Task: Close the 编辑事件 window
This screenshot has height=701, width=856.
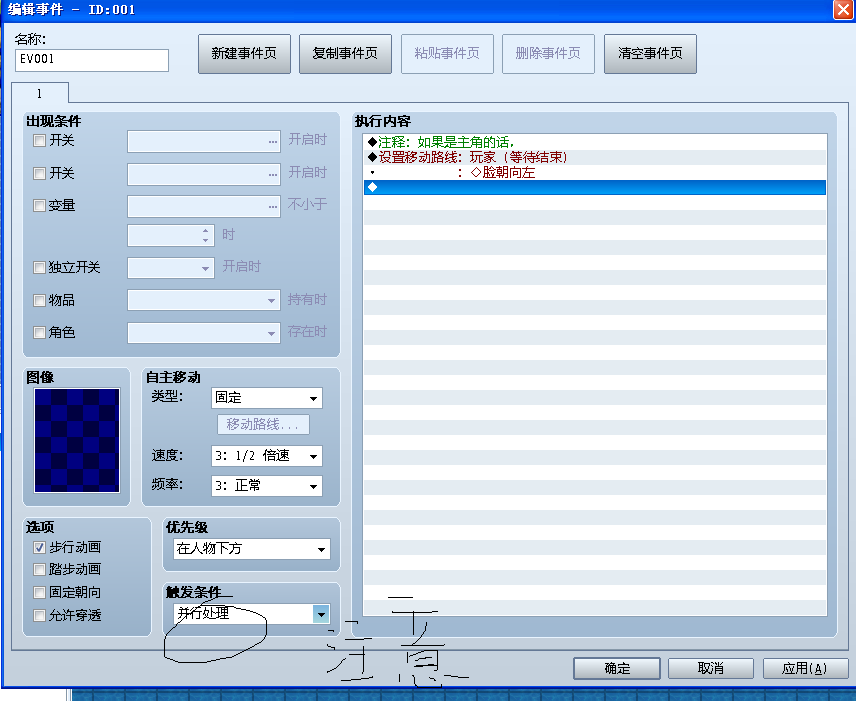Action: [x=843, y=10]
